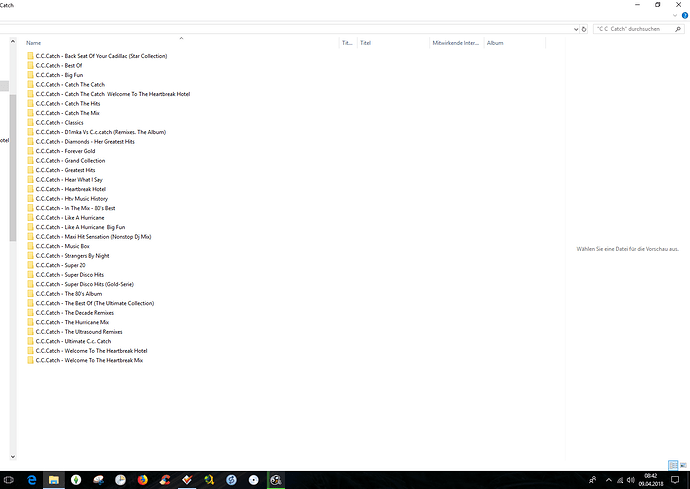Image resolution: width=690 pixels, height=489 pixels.
Task: Select folder Ultimate C.c. Catch
Action: coord(70,341)
